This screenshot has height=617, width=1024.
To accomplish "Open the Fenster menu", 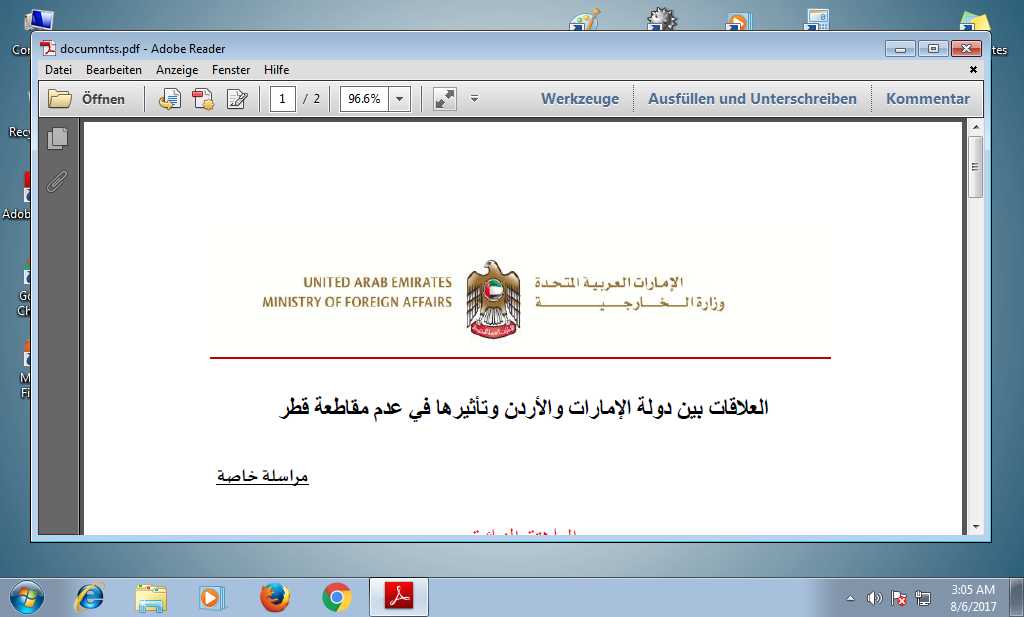I will point(231,70).
